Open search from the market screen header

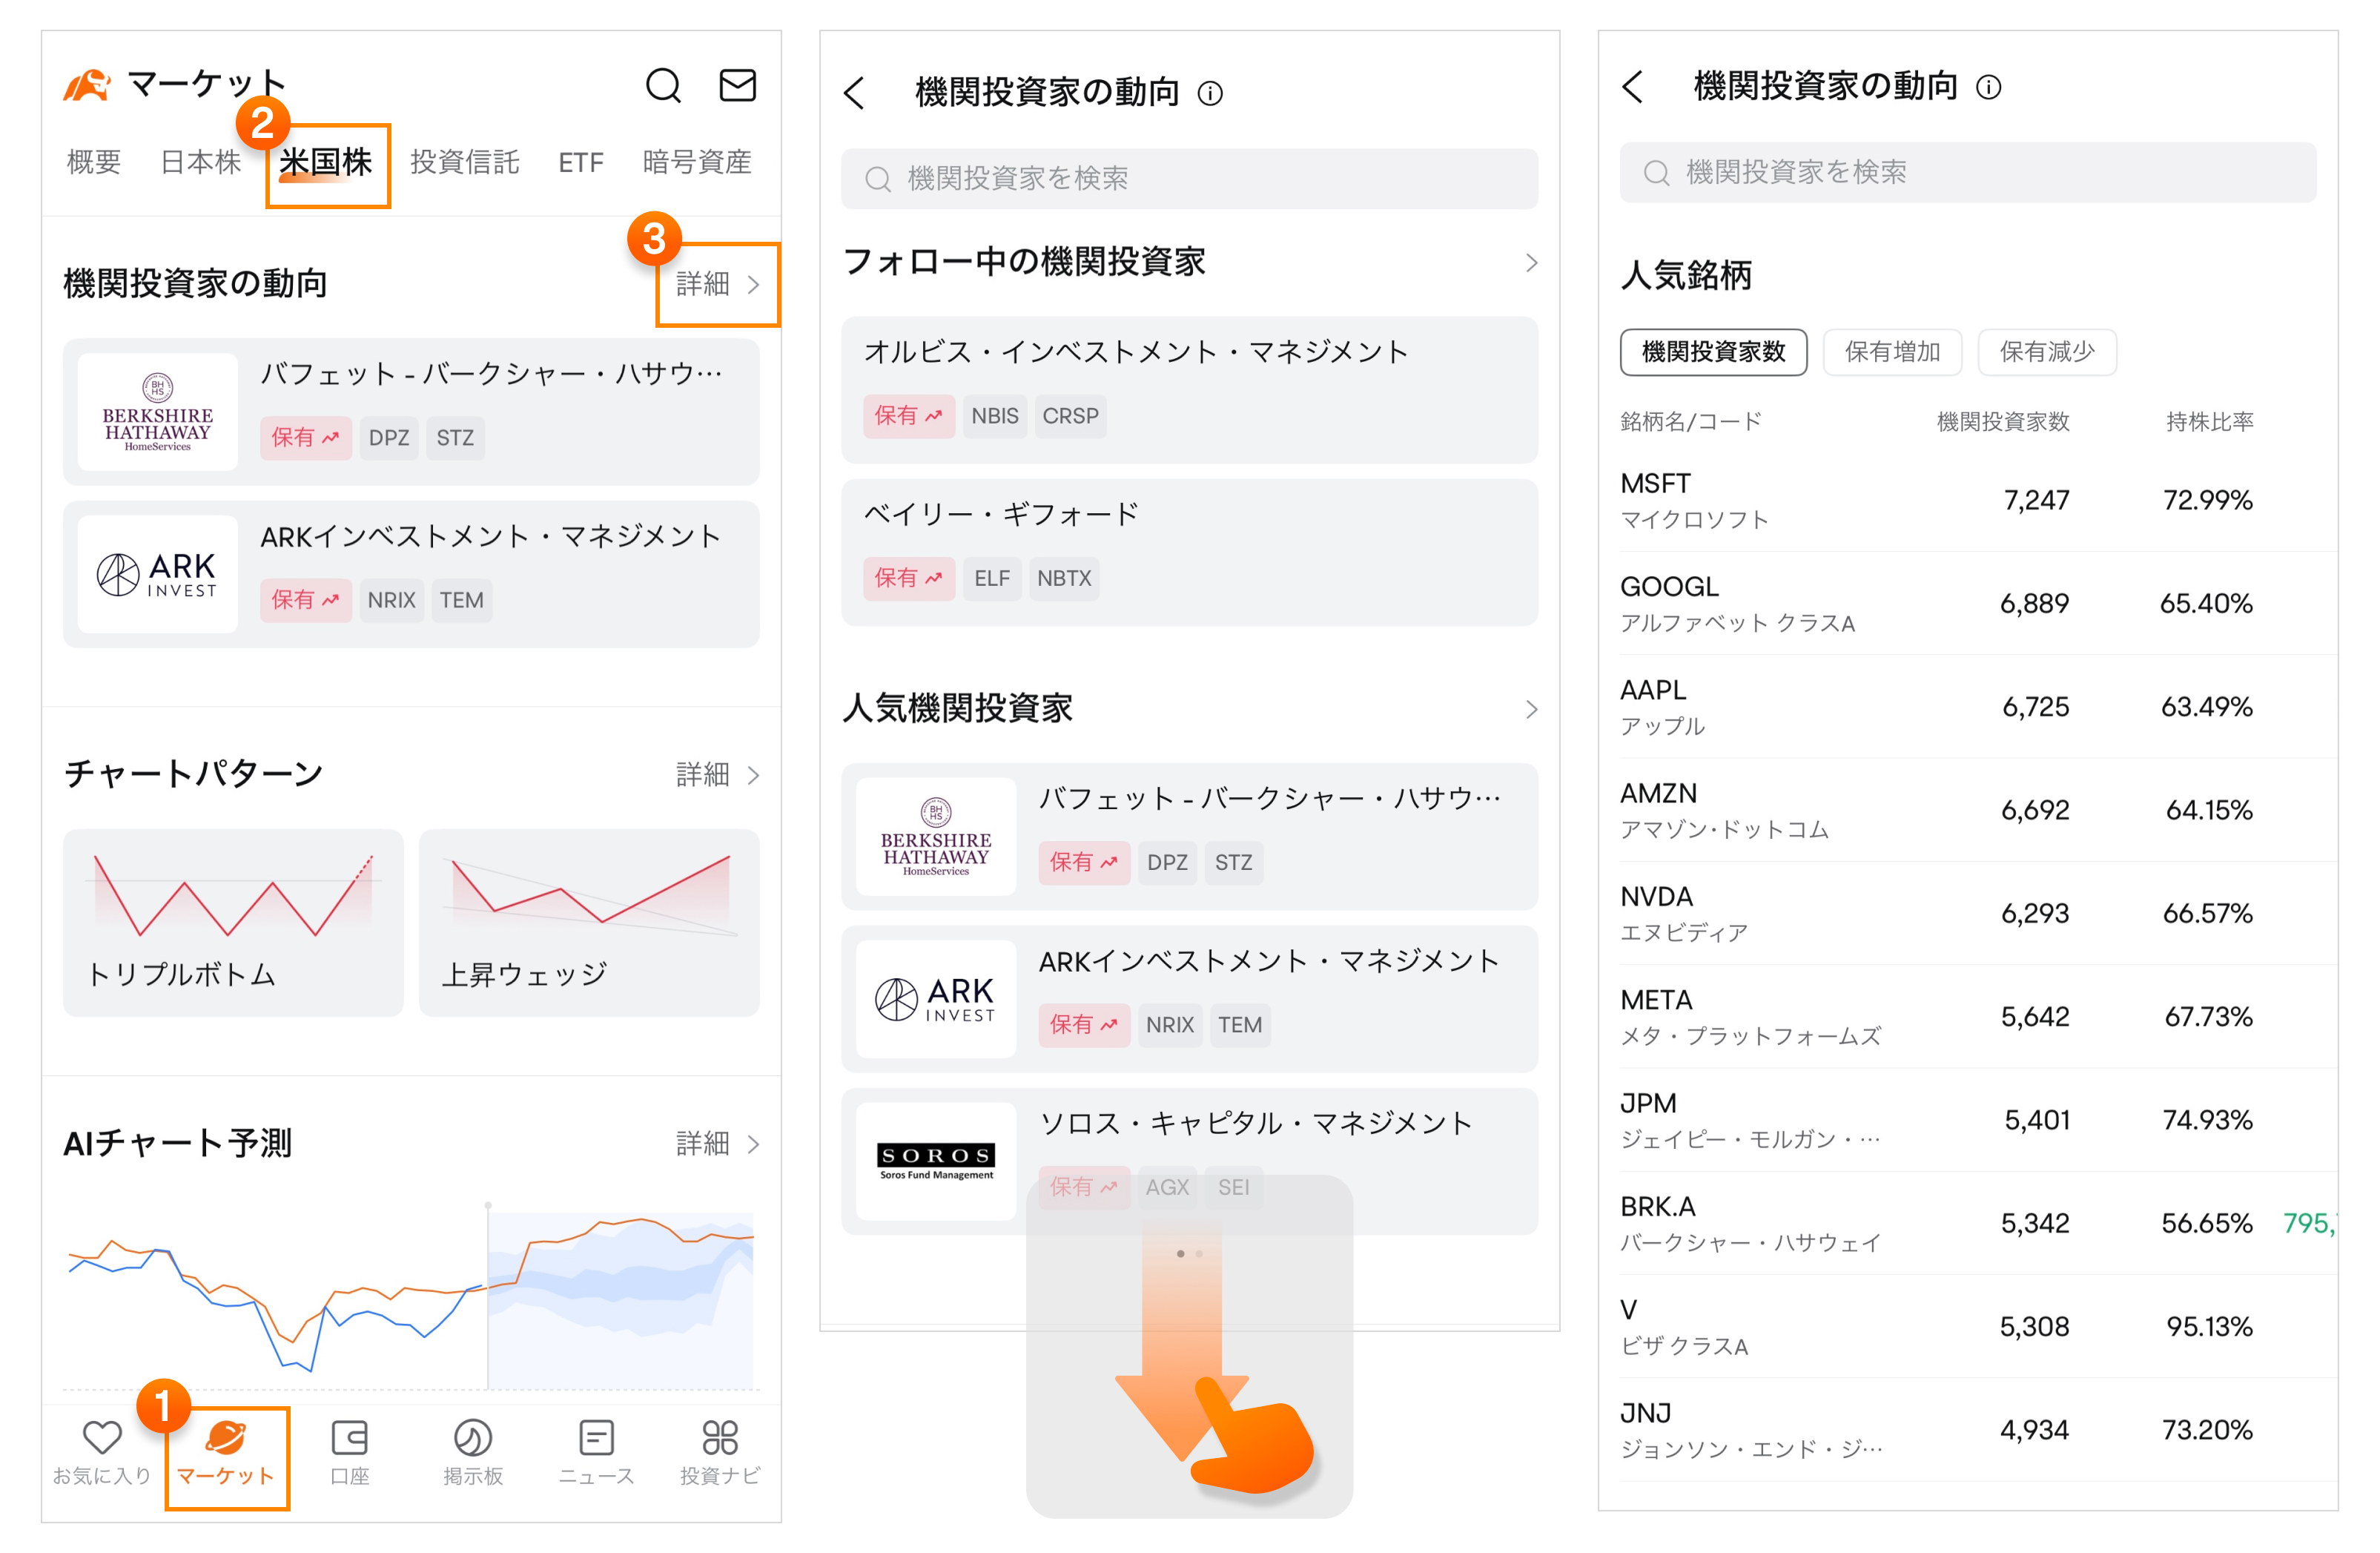click(x=663, y=86)
